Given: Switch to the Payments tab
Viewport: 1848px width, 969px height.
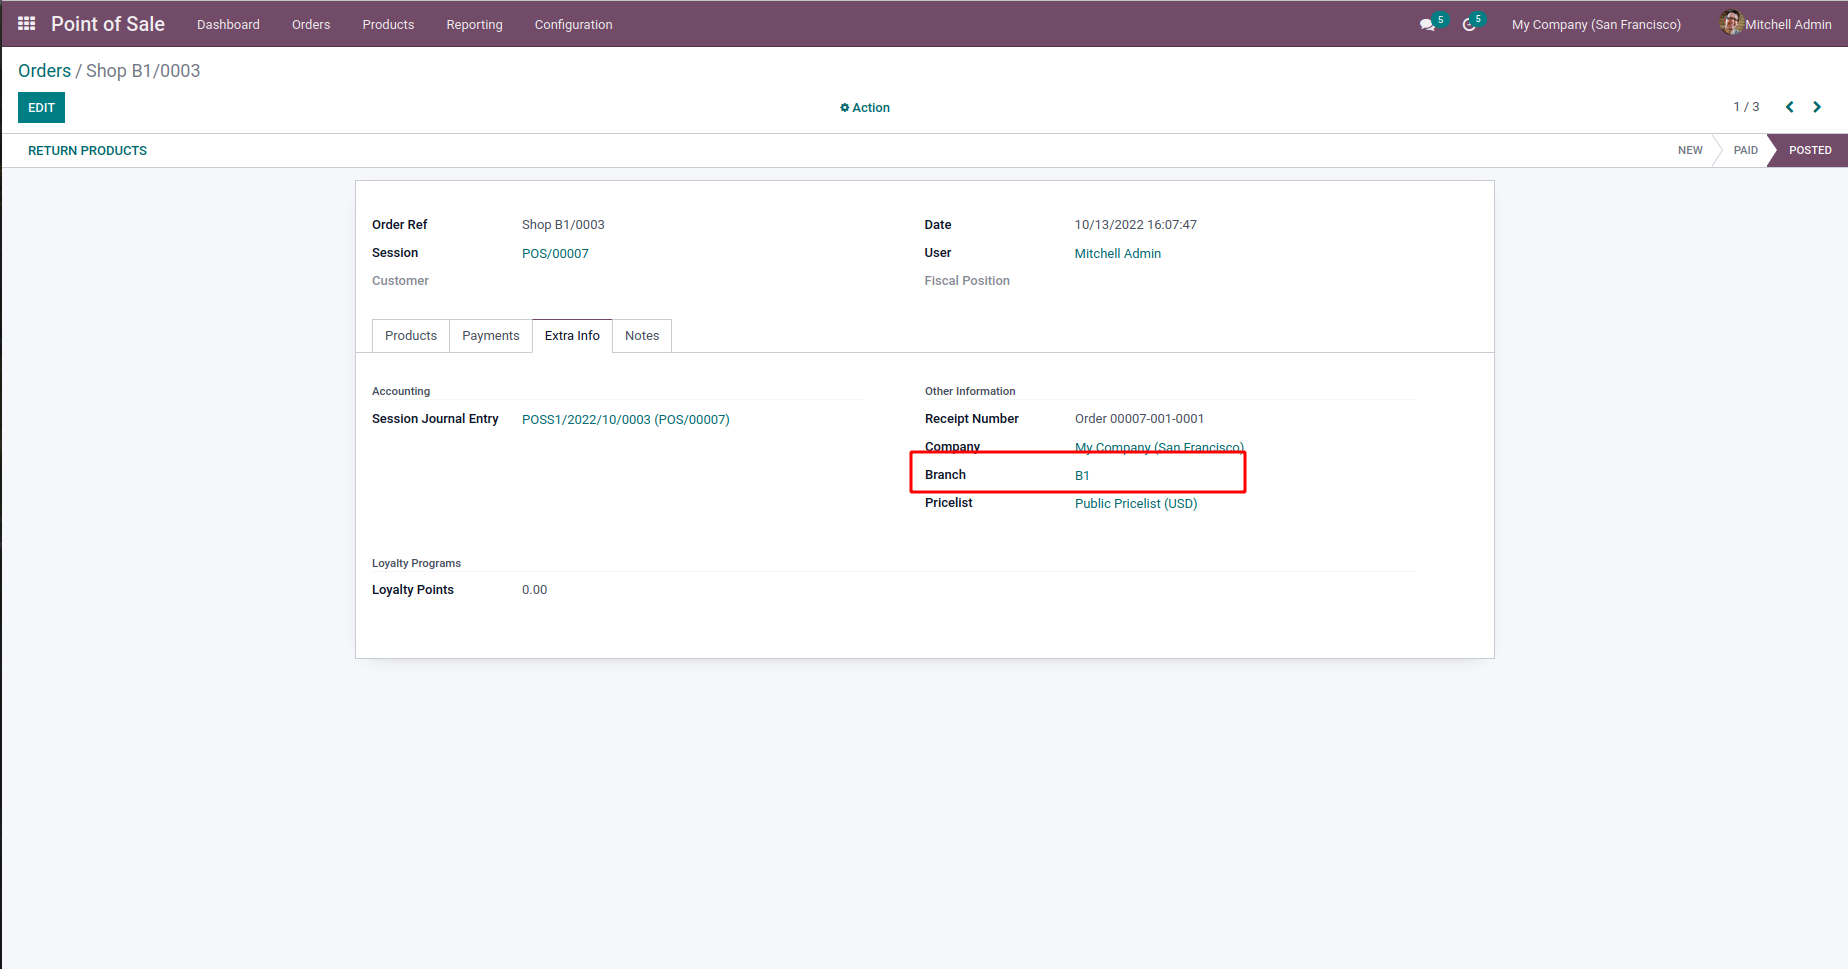Looking at the screenshot, I should pos(490,336).
